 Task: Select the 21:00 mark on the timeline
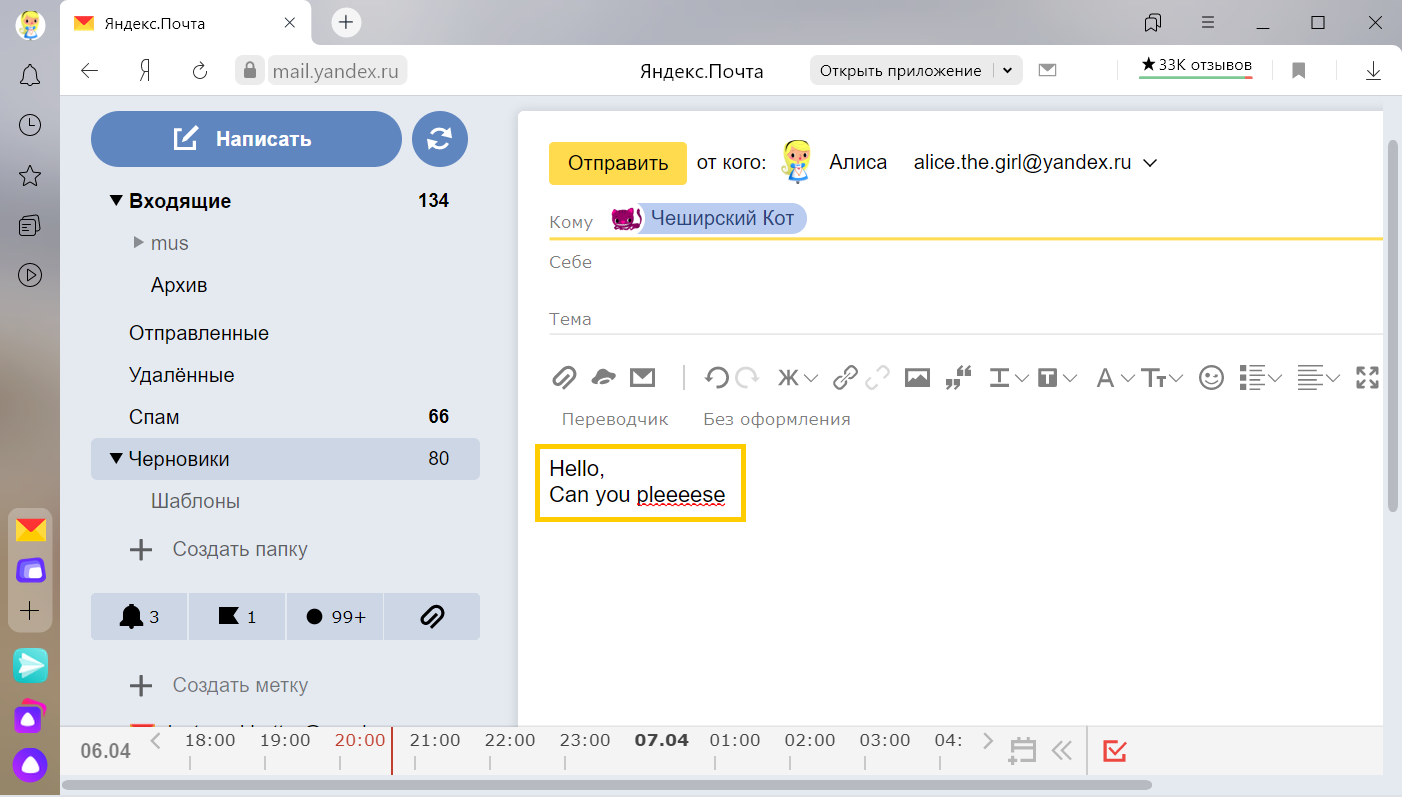click(x=435, y=741)
